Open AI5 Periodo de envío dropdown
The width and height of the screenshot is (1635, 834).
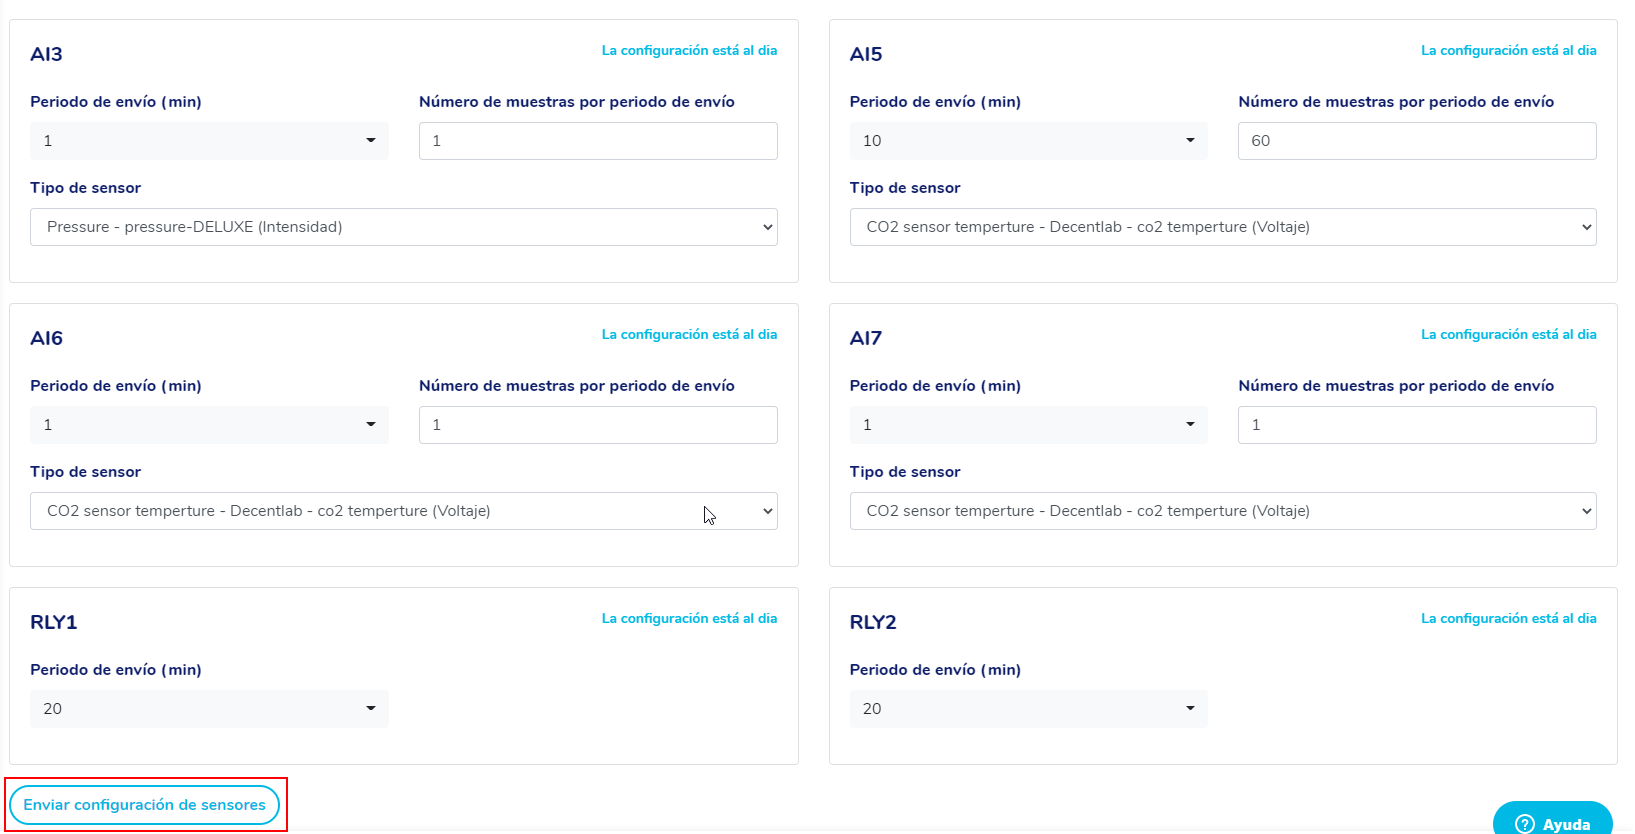pos(1028,141)
